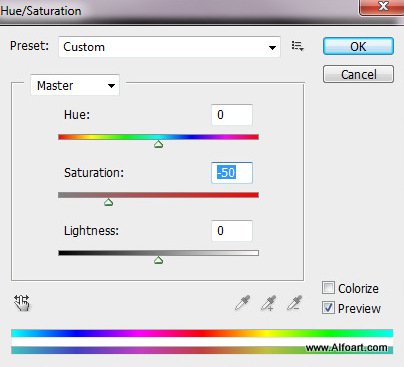Select the Subtract from Sample eyedropper
Screen dimensions: 404x367
294,303
